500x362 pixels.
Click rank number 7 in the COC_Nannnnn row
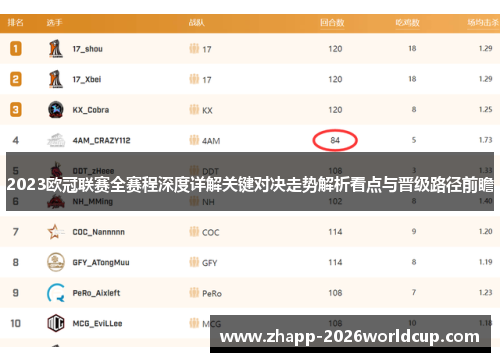[16, 232]
